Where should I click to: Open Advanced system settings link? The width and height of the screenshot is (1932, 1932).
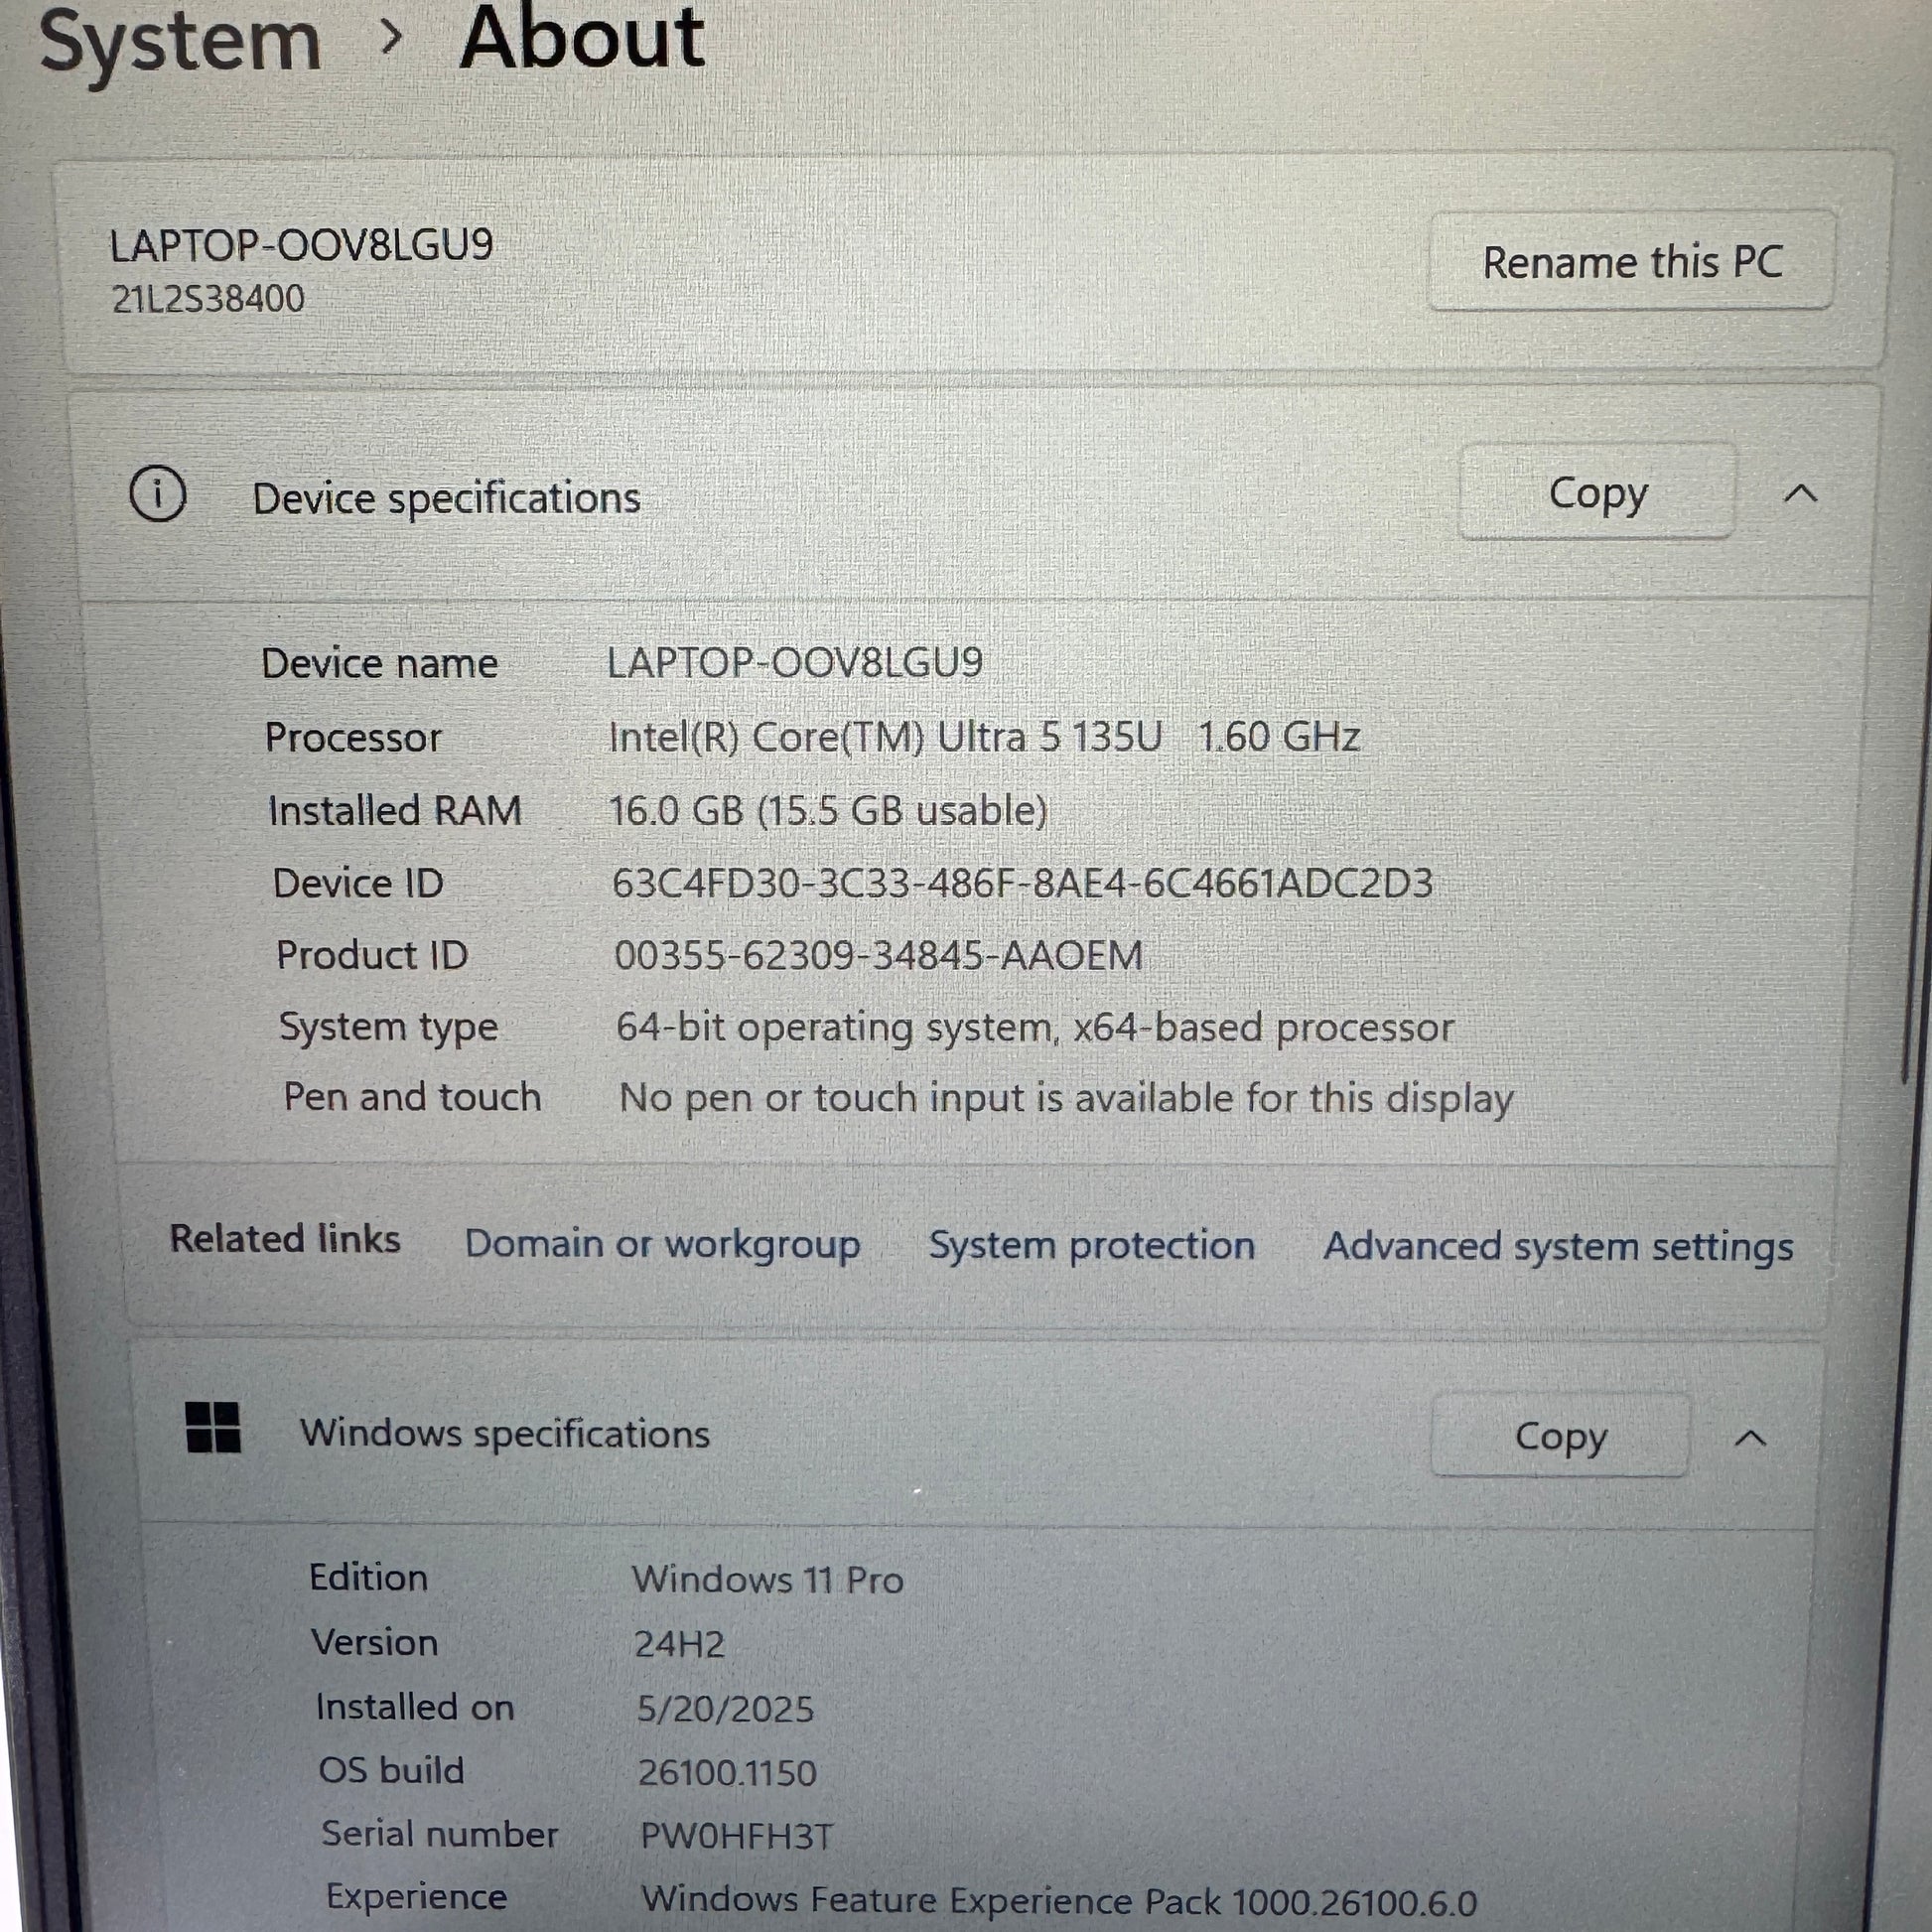pos(1558,1247)
